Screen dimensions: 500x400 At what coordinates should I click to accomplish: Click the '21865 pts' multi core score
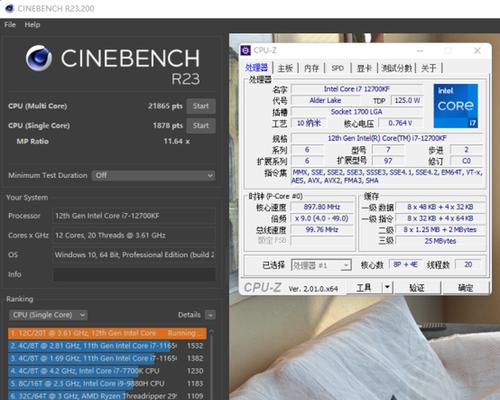pyautogui.click(x=165, y=106)
